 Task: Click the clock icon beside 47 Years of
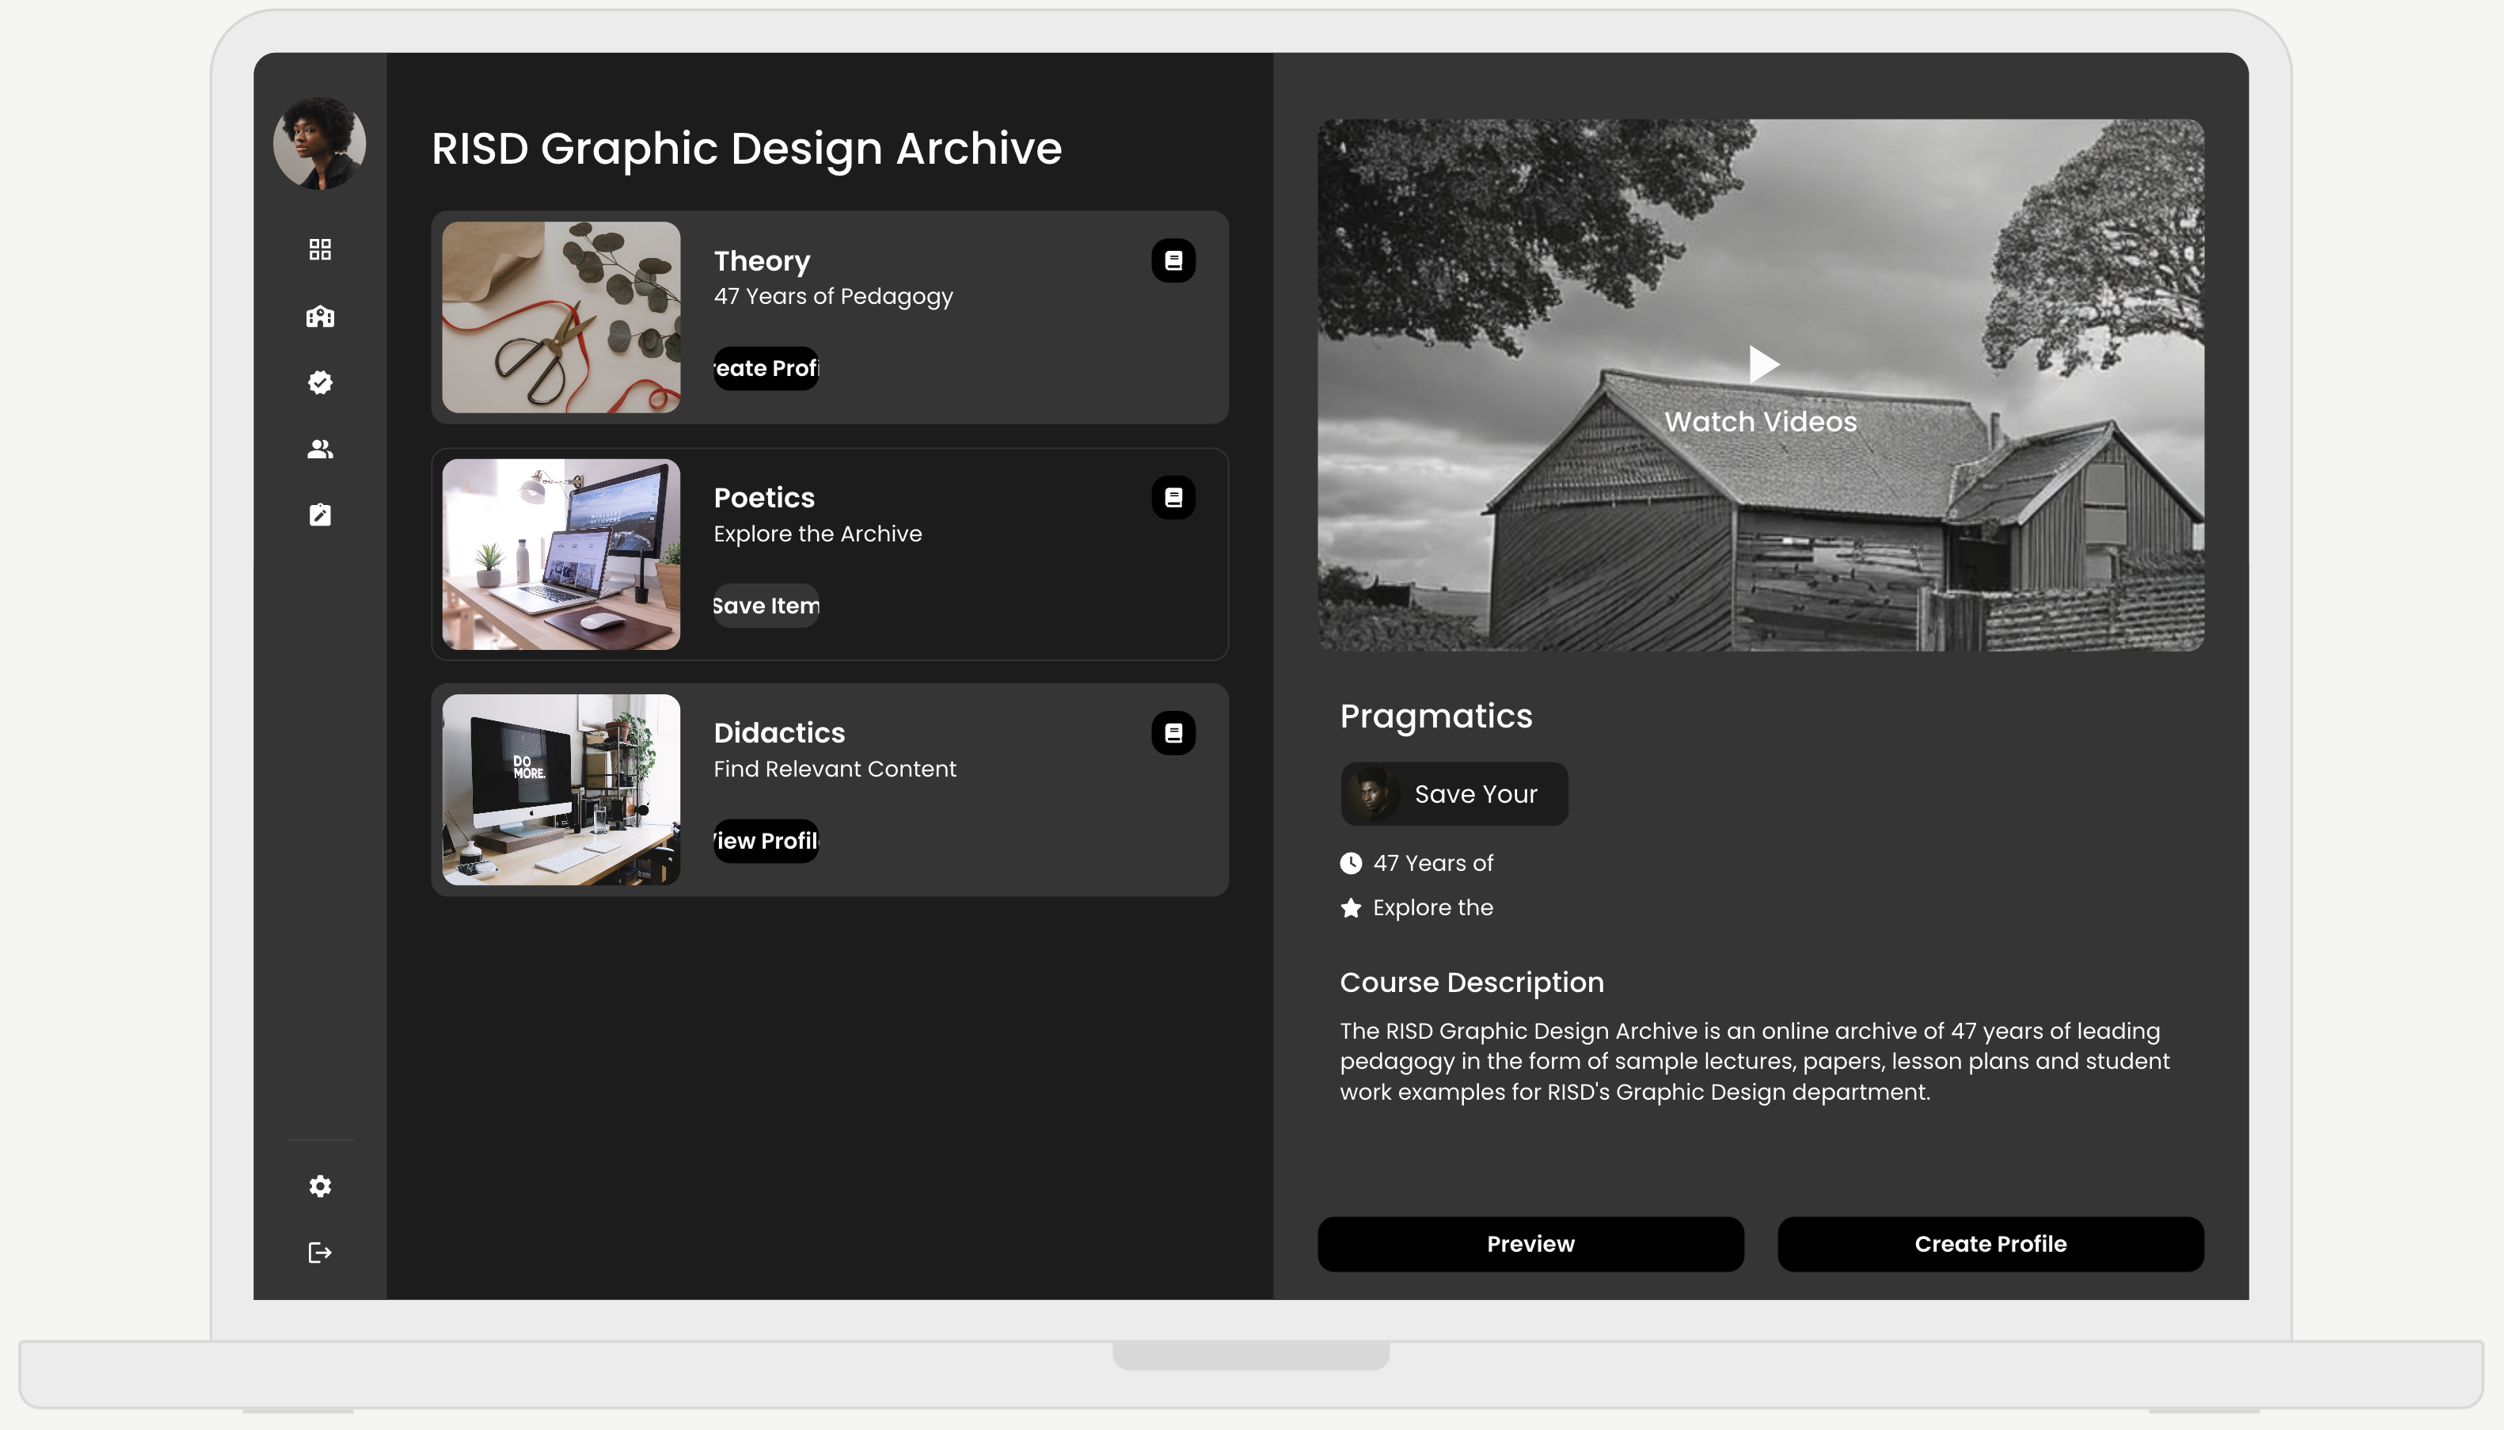coord(1351,863)
